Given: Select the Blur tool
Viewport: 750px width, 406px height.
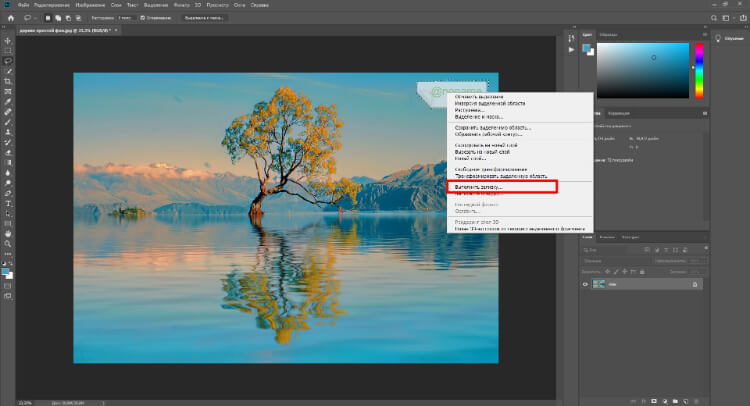Looking at the screenshot, I should click(8, 173).
